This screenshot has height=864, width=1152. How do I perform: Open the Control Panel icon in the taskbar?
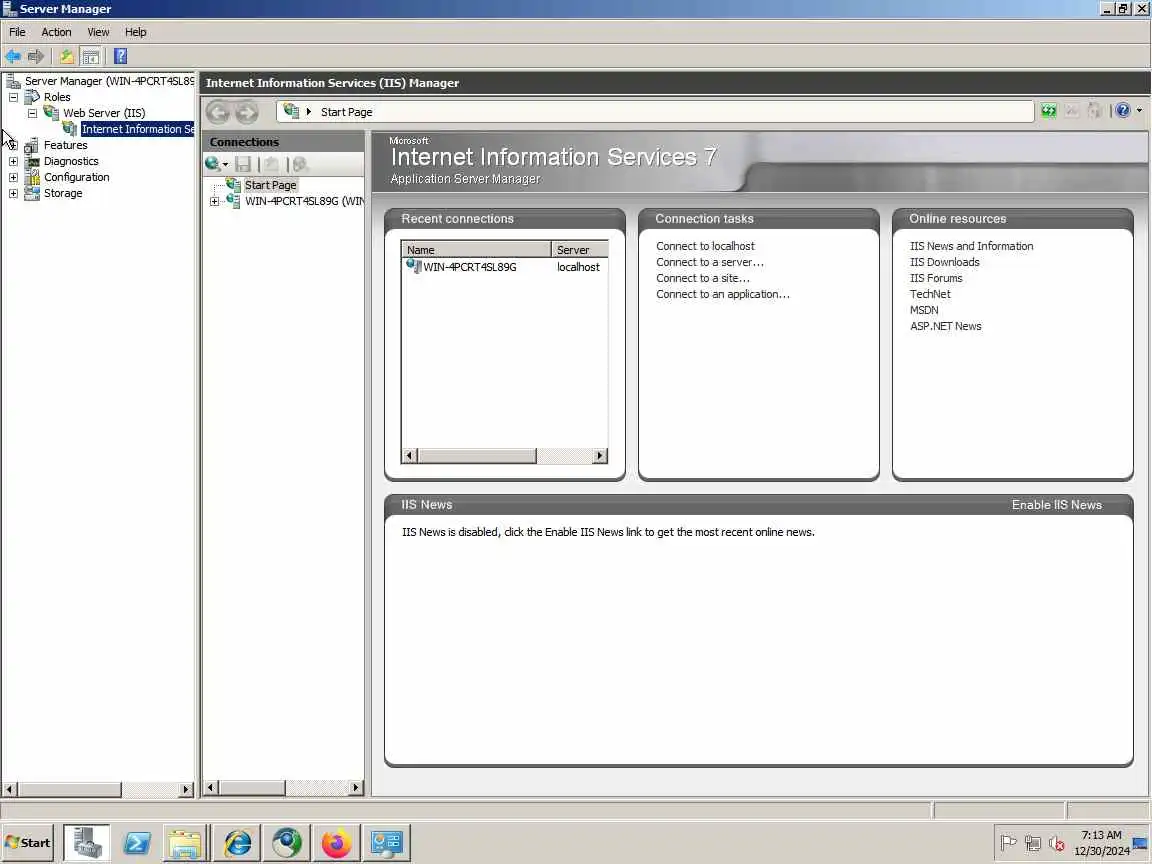coord(386,843)
